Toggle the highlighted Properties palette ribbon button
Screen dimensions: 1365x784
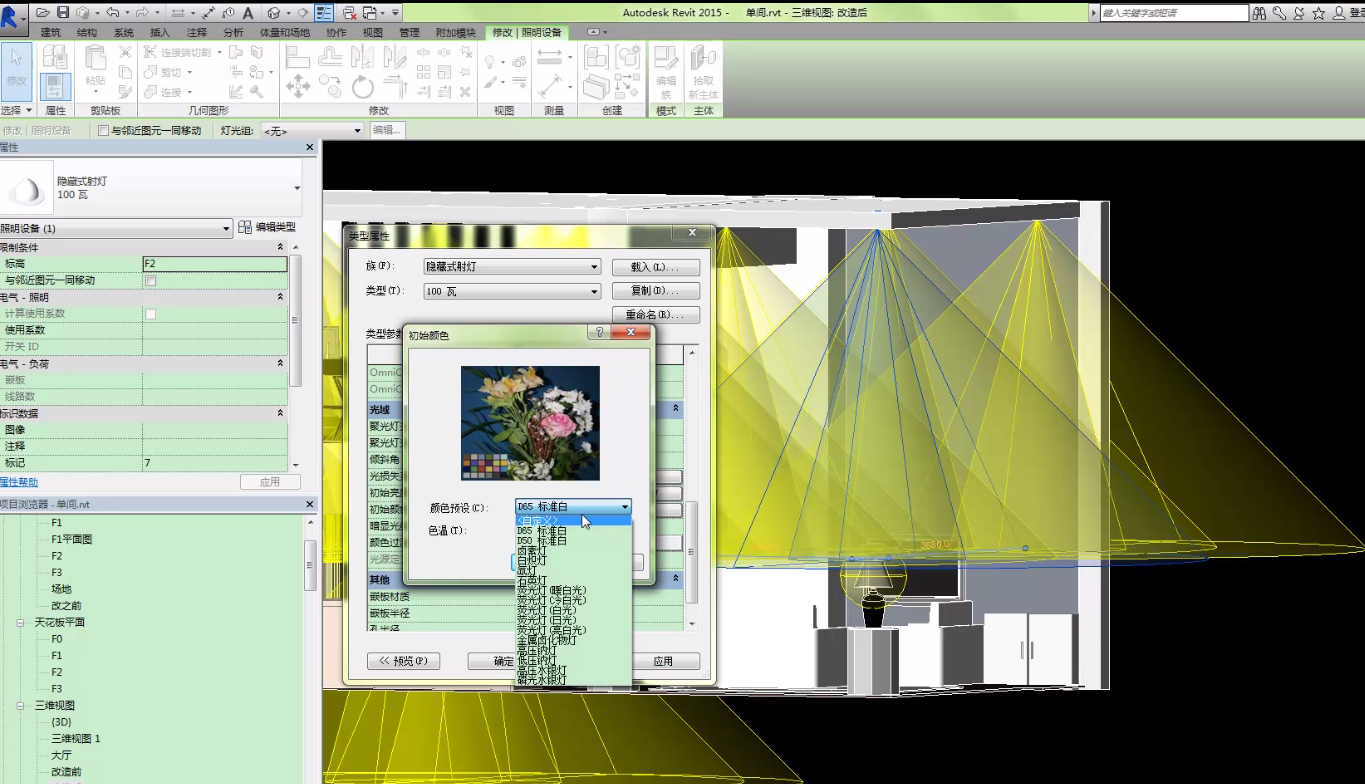pos(56,86)
